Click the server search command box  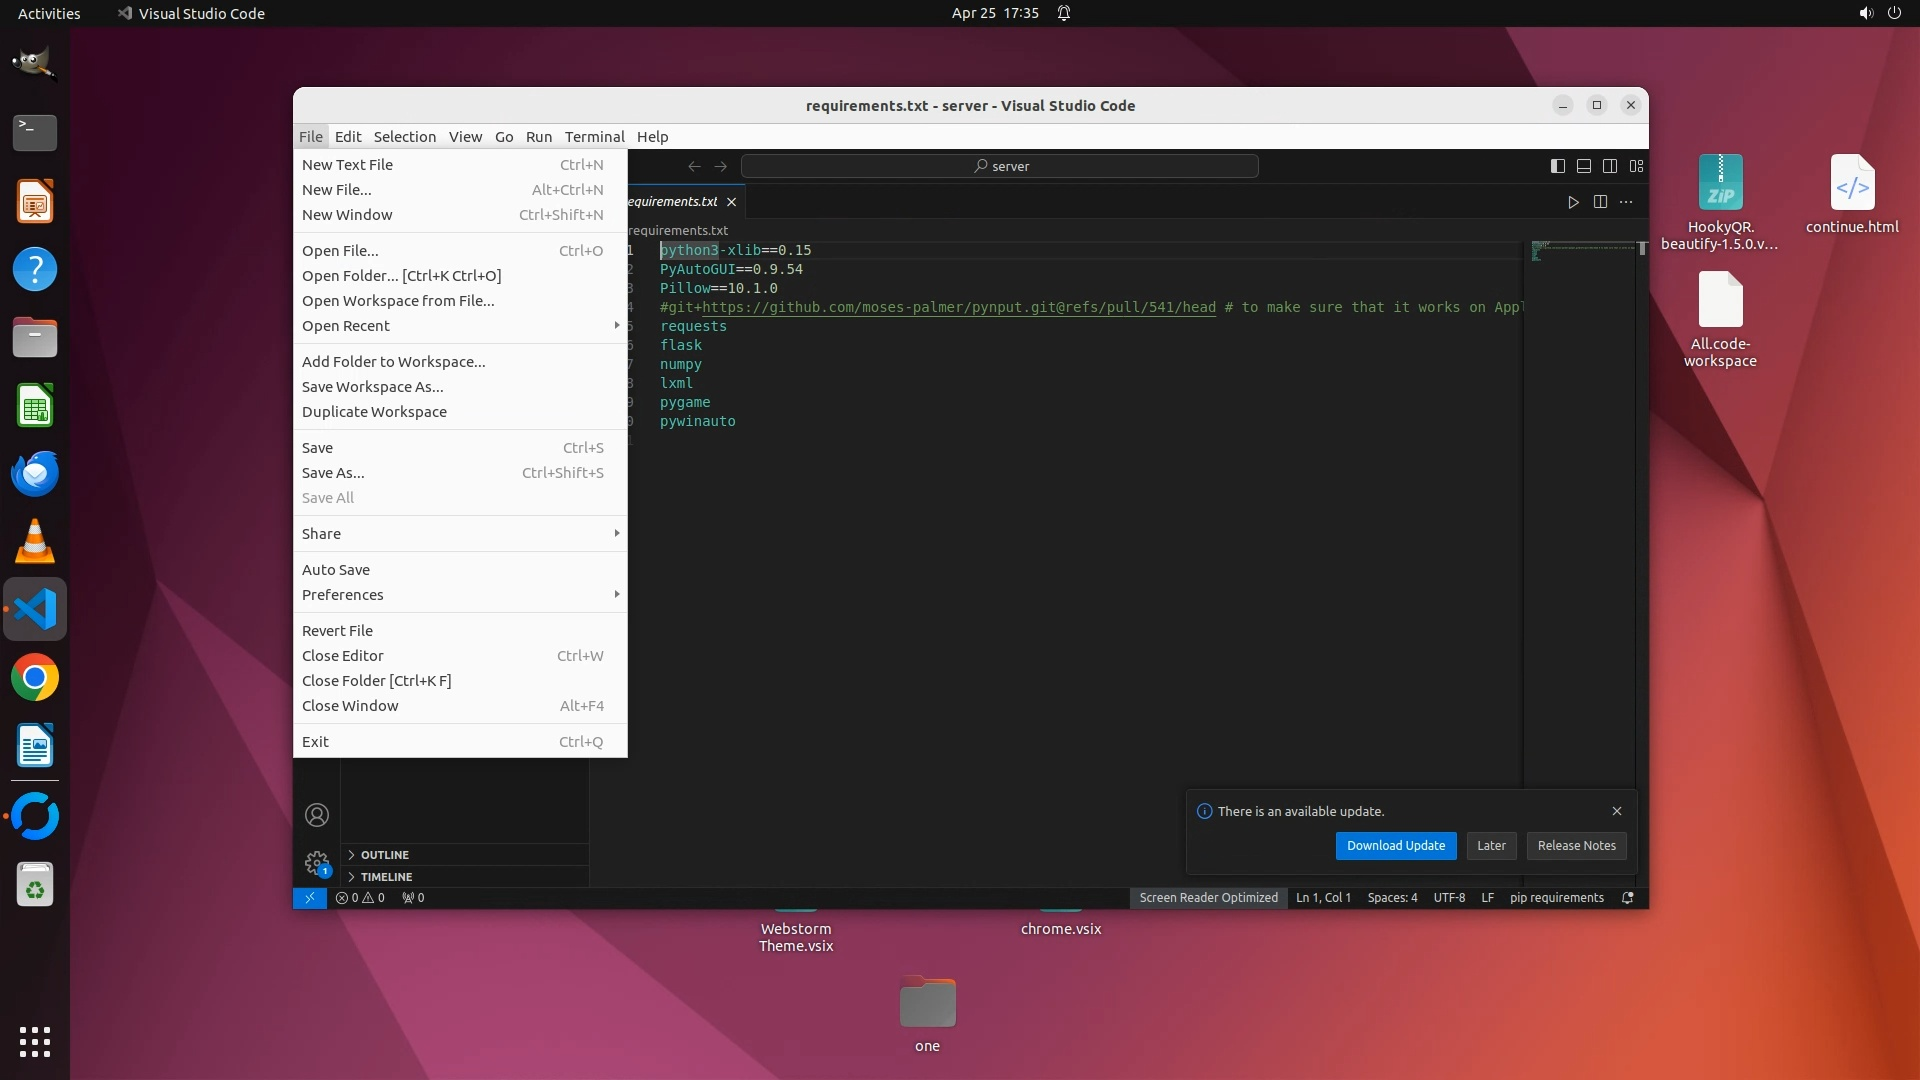click(x=1000, y=166)
